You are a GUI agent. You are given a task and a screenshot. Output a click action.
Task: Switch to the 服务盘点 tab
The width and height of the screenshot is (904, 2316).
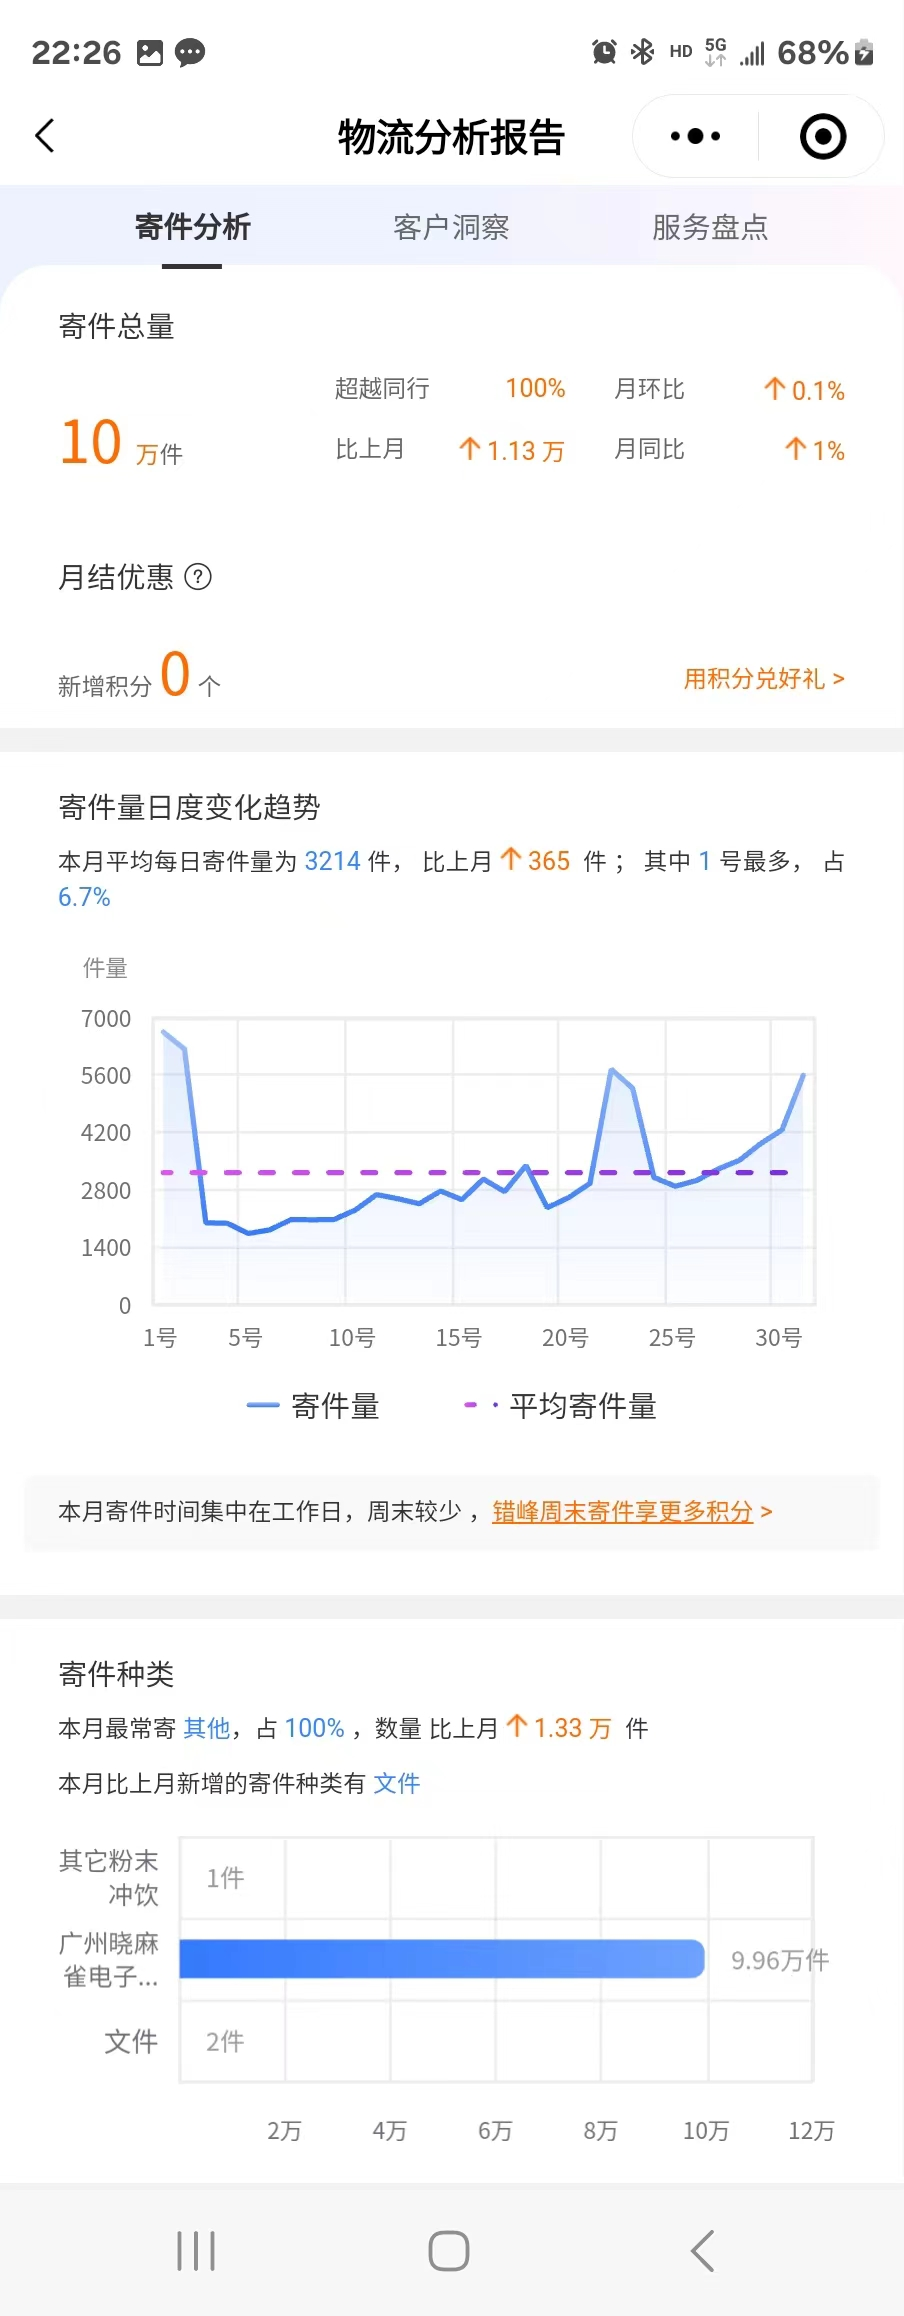click(709, 227)
